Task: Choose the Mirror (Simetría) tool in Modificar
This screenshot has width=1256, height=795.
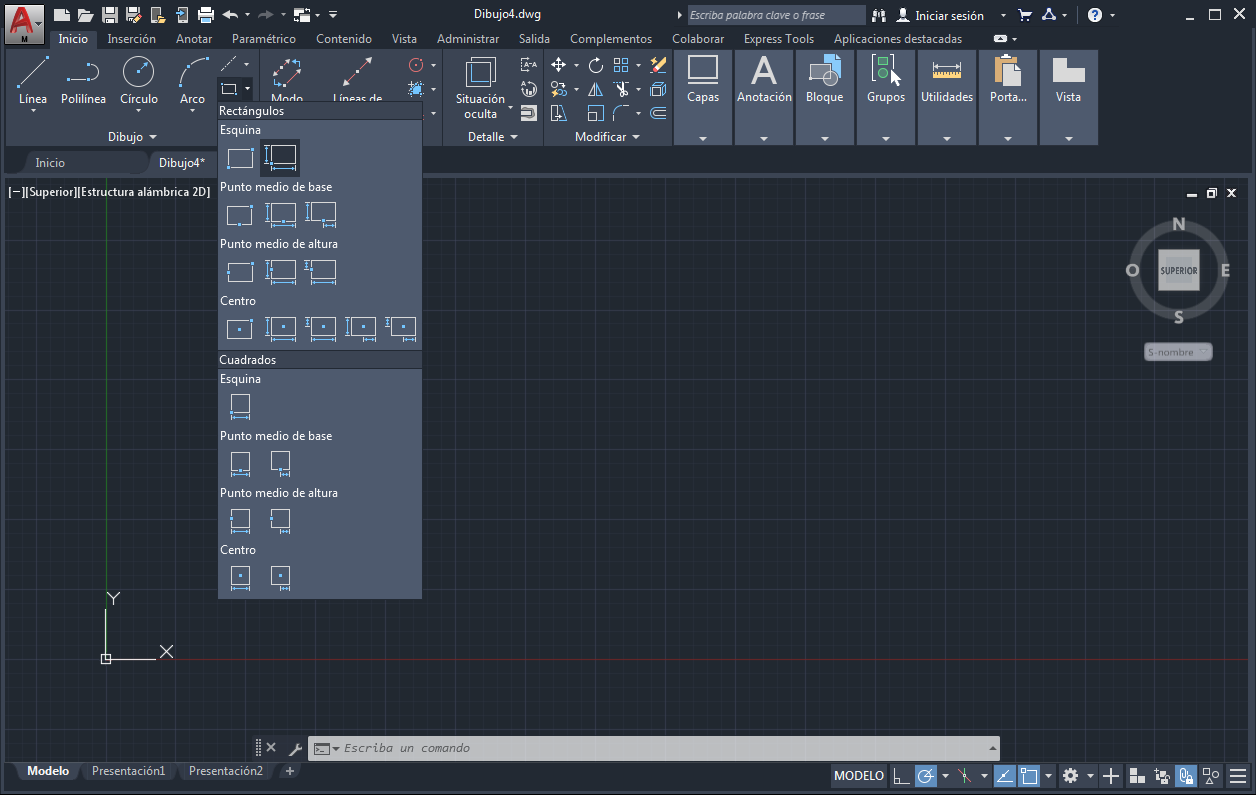Action: (x=596, y=89)
